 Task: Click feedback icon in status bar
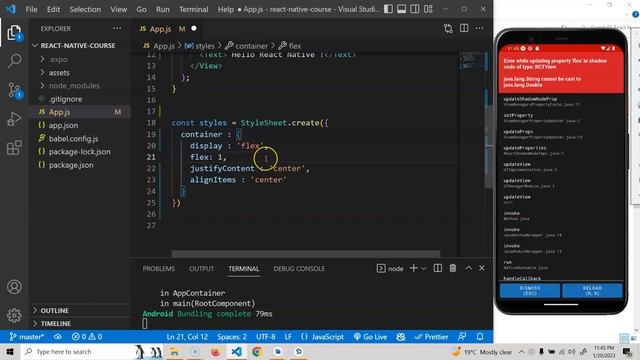(x=462, y=337)
